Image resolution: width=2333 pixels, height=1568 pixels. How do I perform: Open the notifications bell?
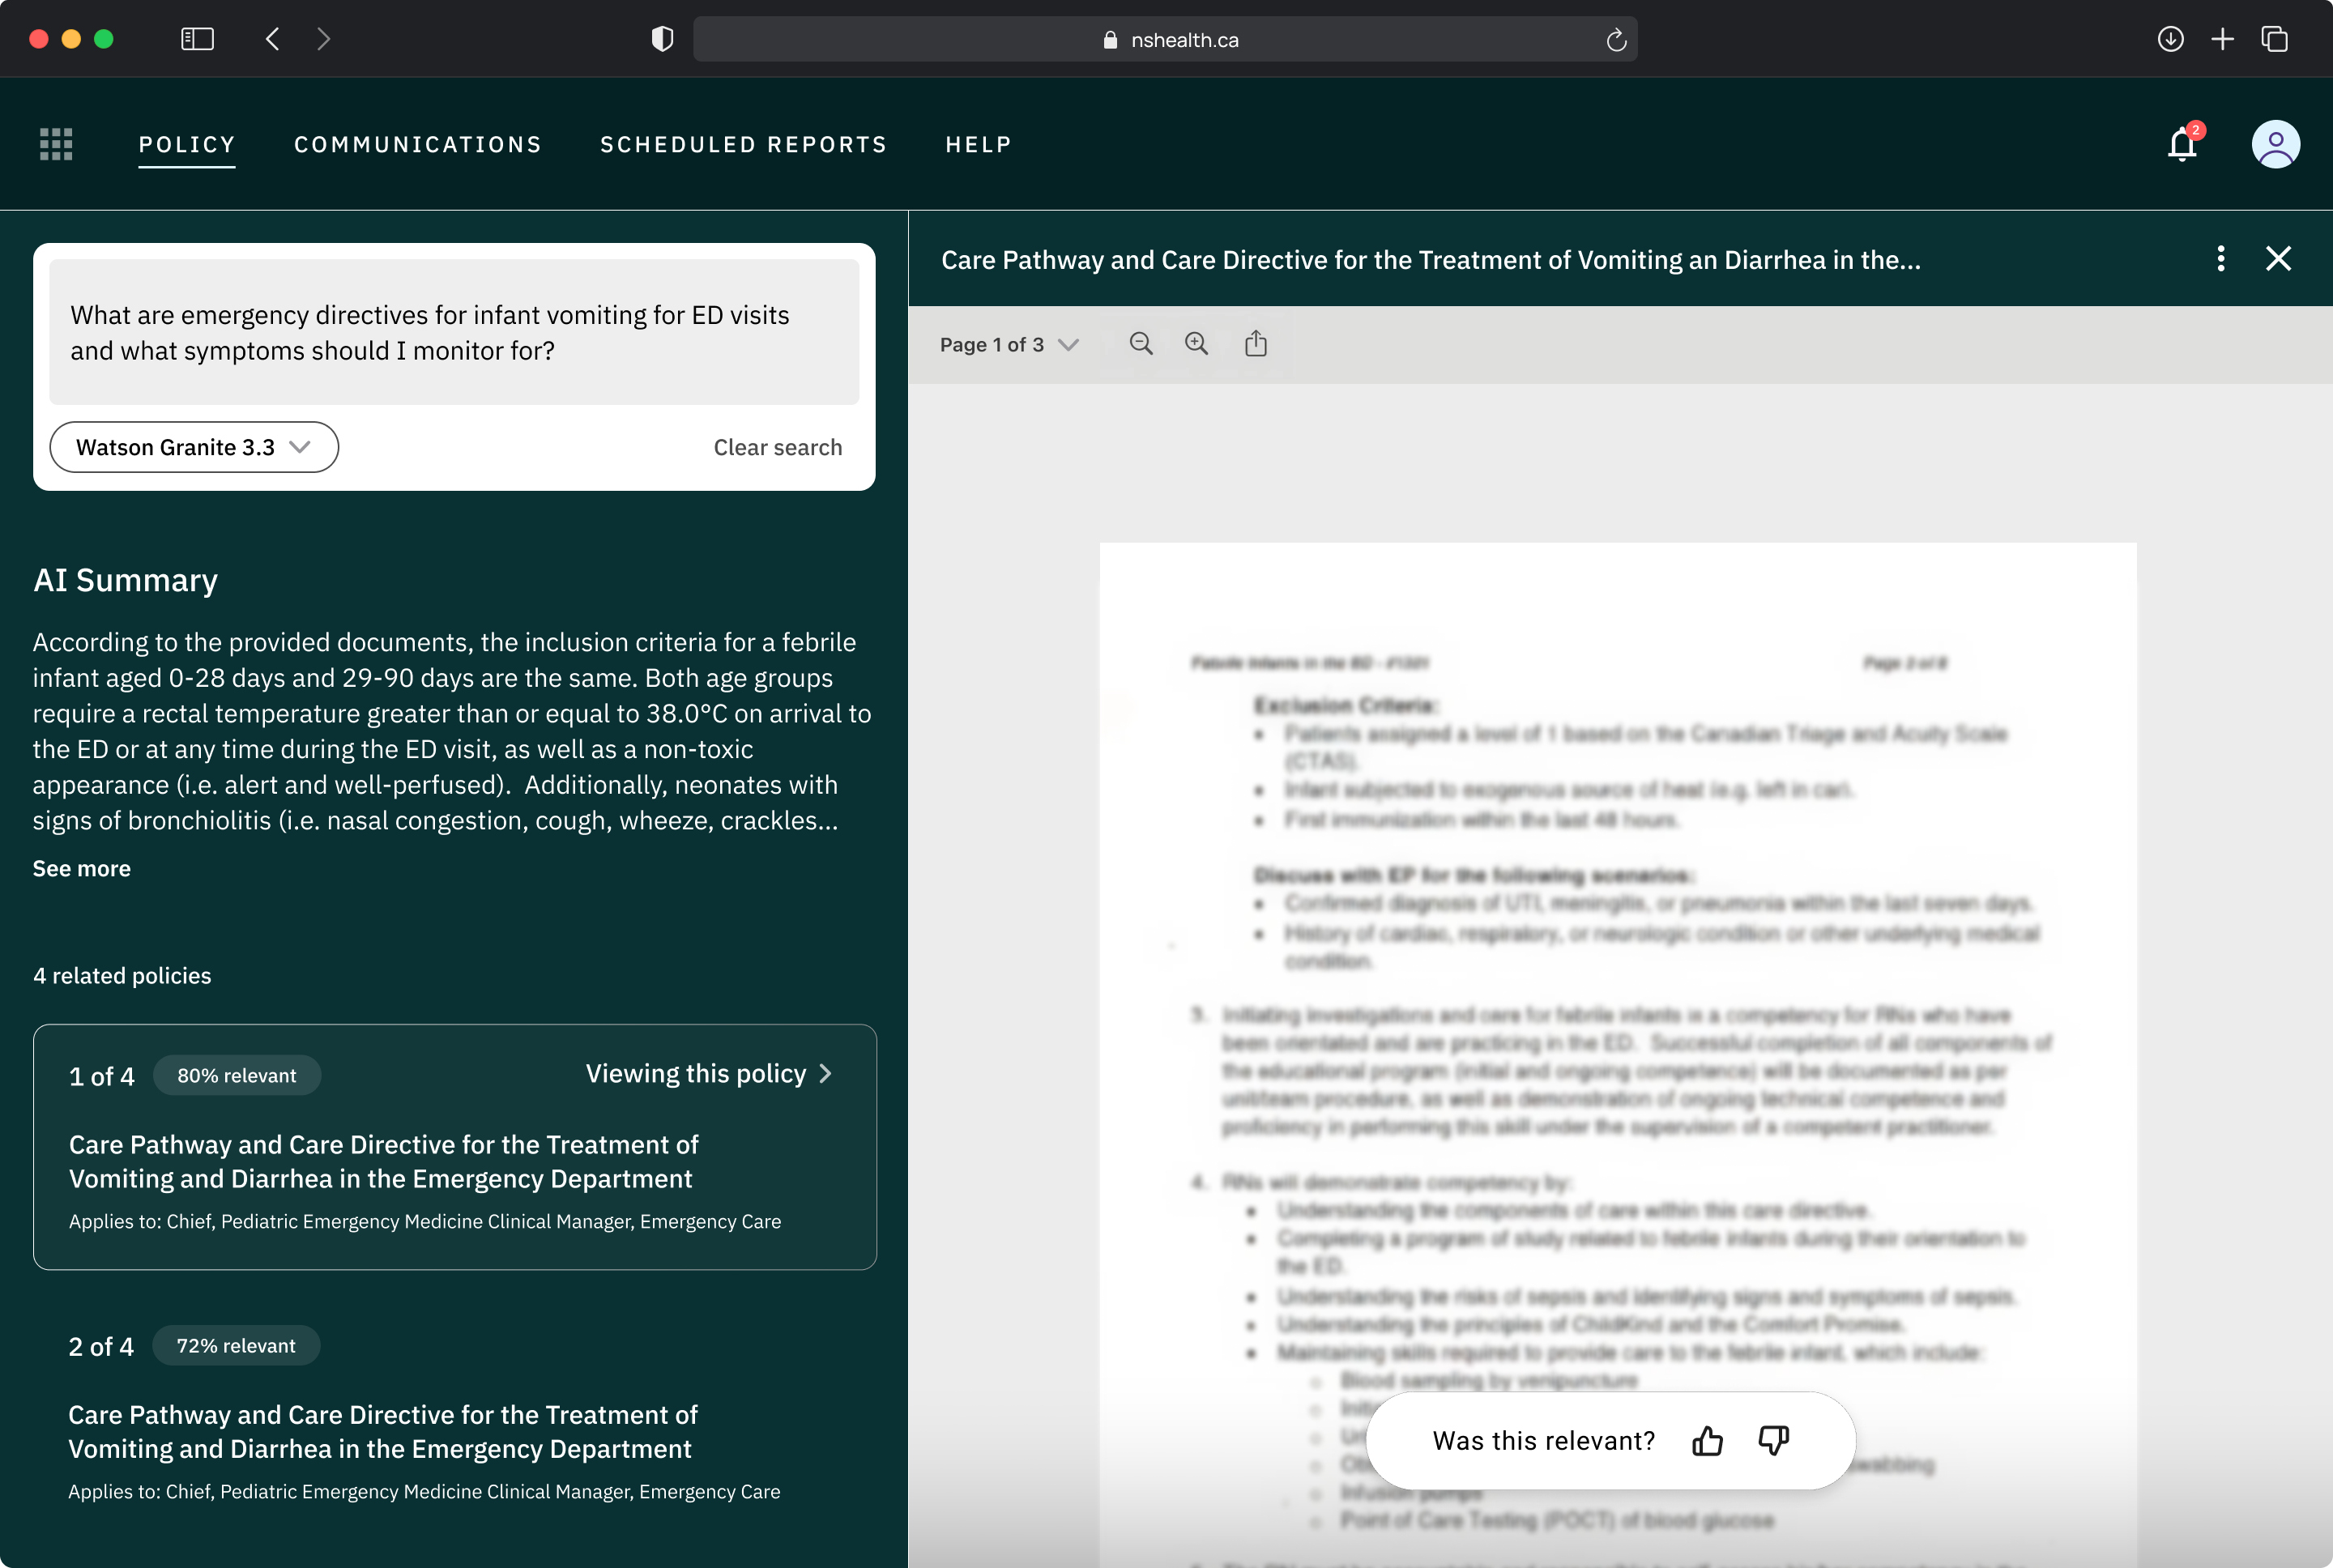point(2181,145)
